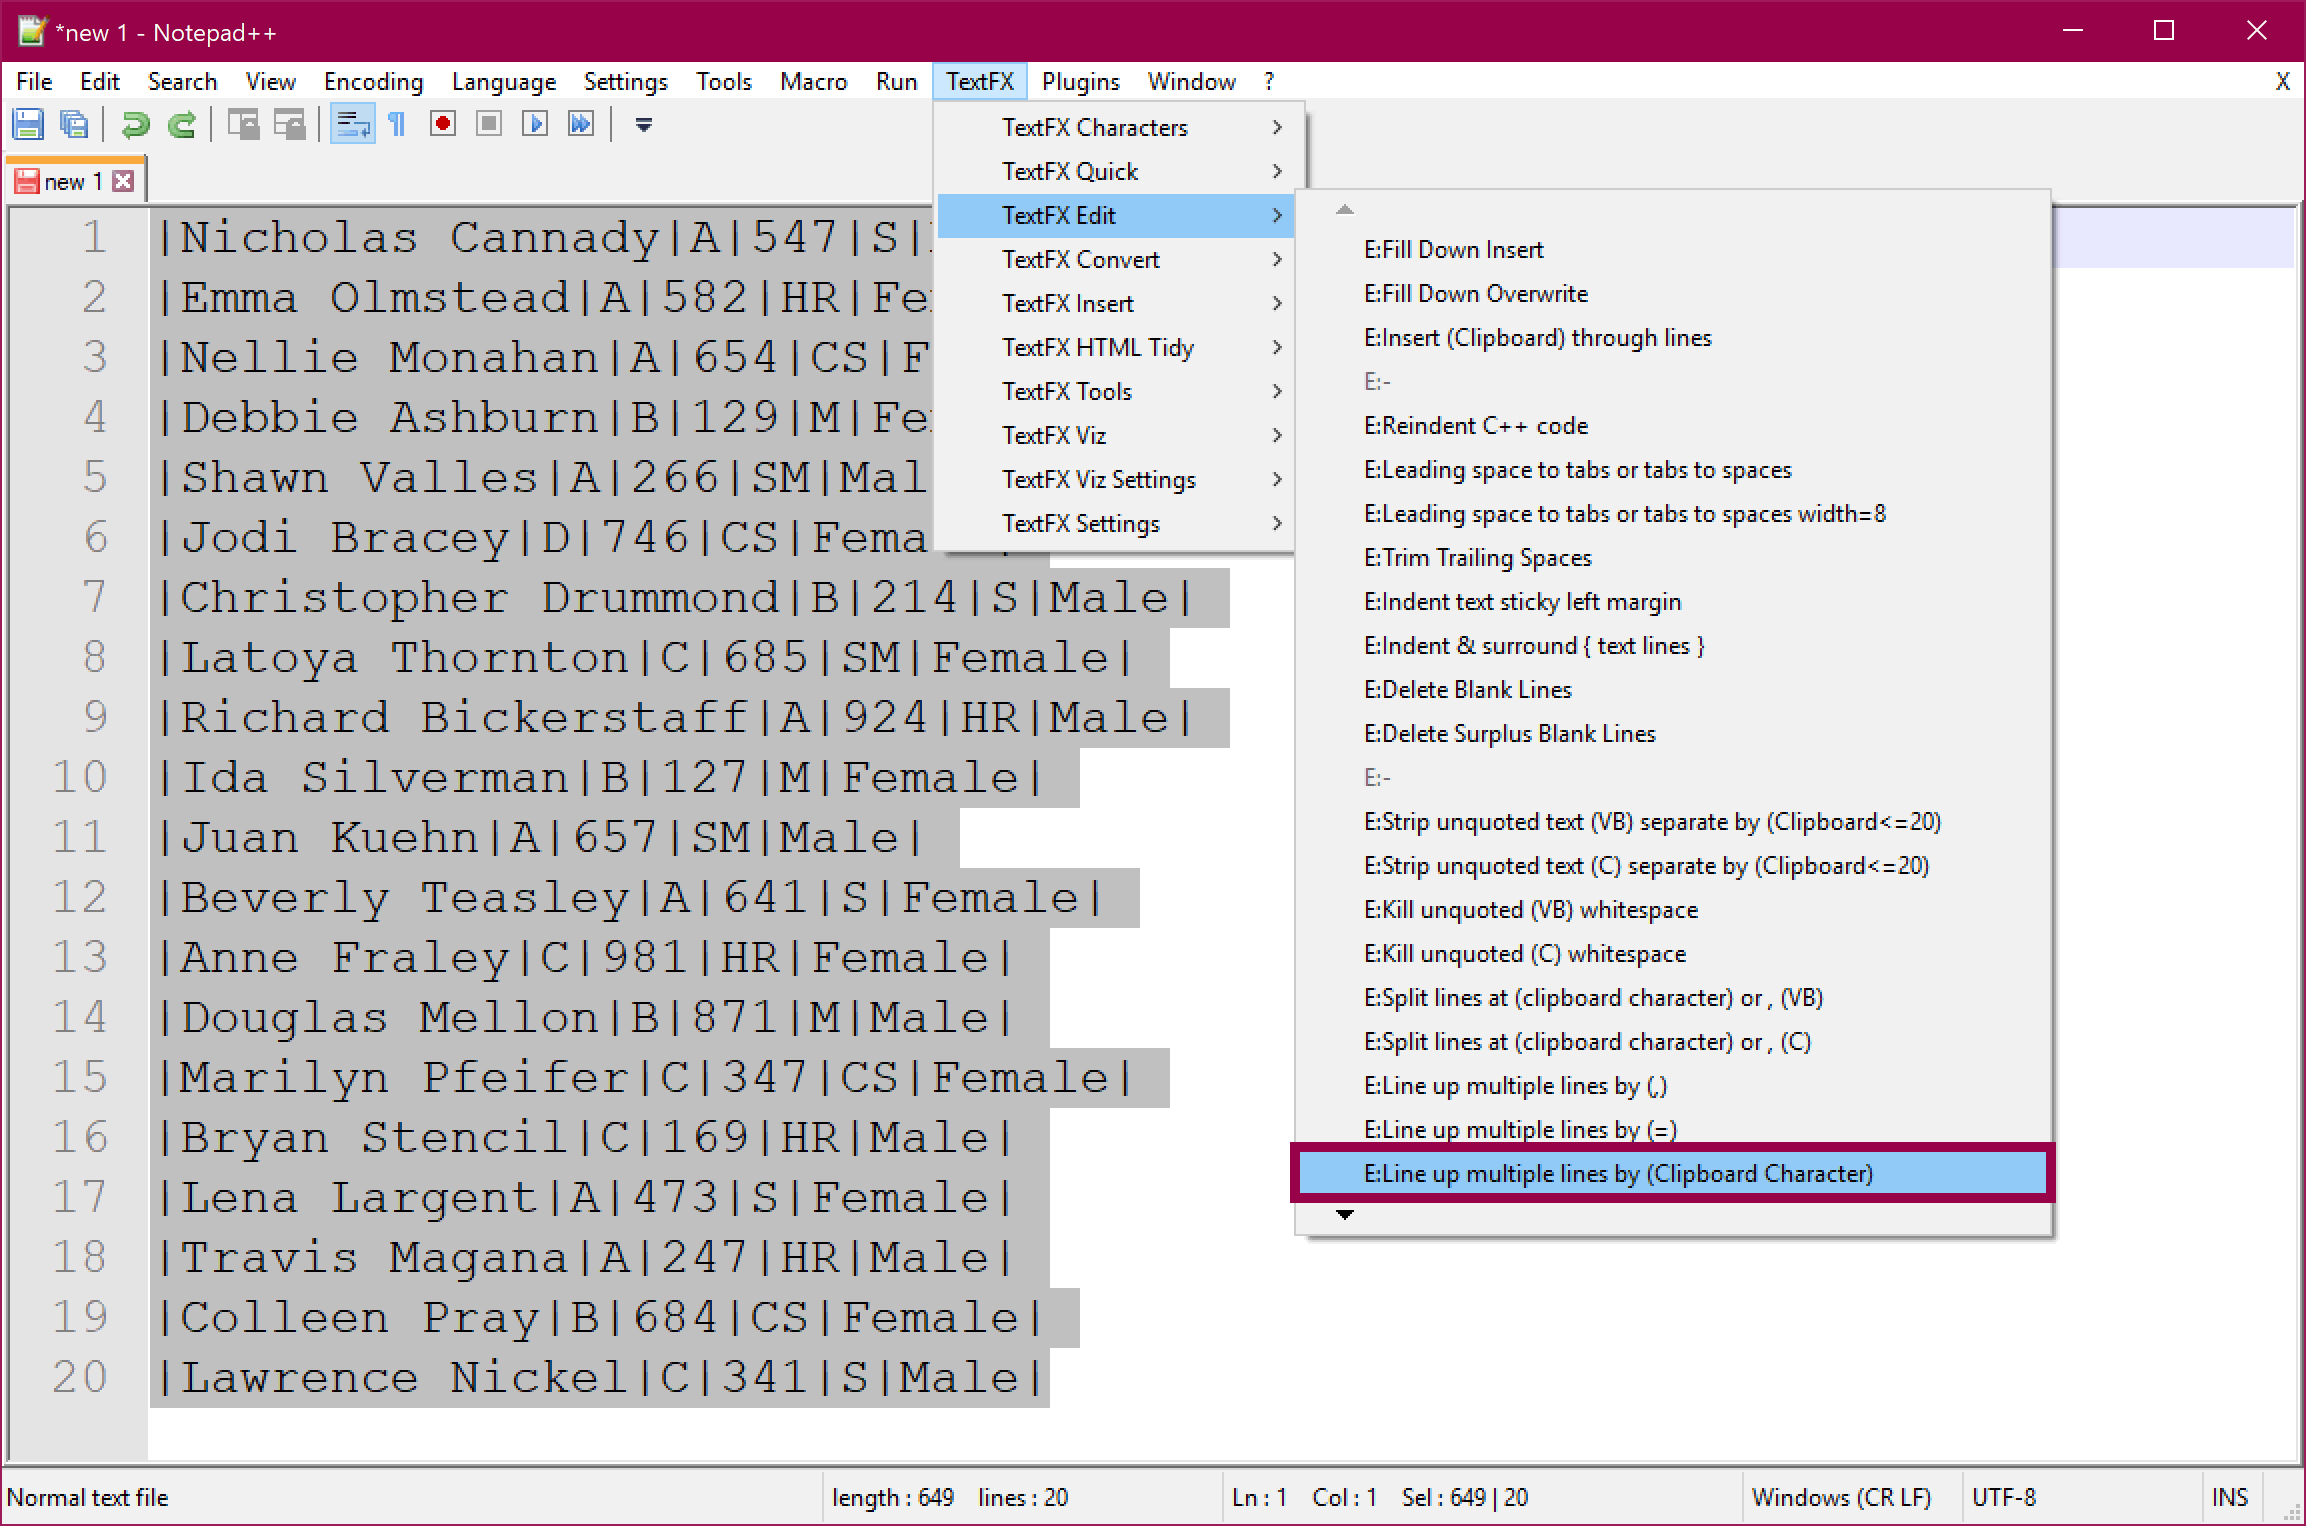Click the Save file toolbar icon
Screen dimensions: 2306x1526
[x=28, y=125]
